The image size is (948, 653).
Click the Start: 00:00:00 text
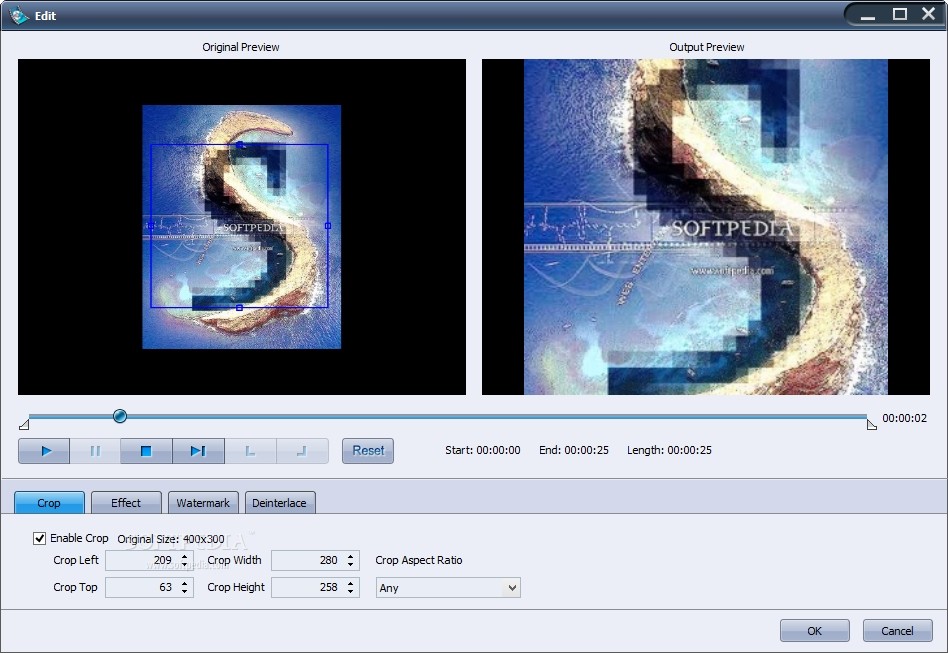point(482,450)
